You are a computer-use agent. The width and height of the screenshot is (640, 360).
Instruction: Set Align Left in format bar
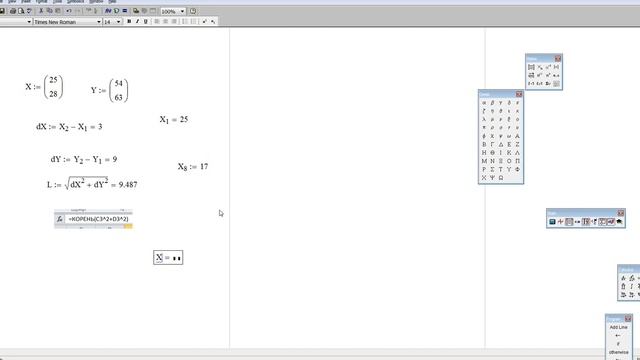(x=156, y=21)
